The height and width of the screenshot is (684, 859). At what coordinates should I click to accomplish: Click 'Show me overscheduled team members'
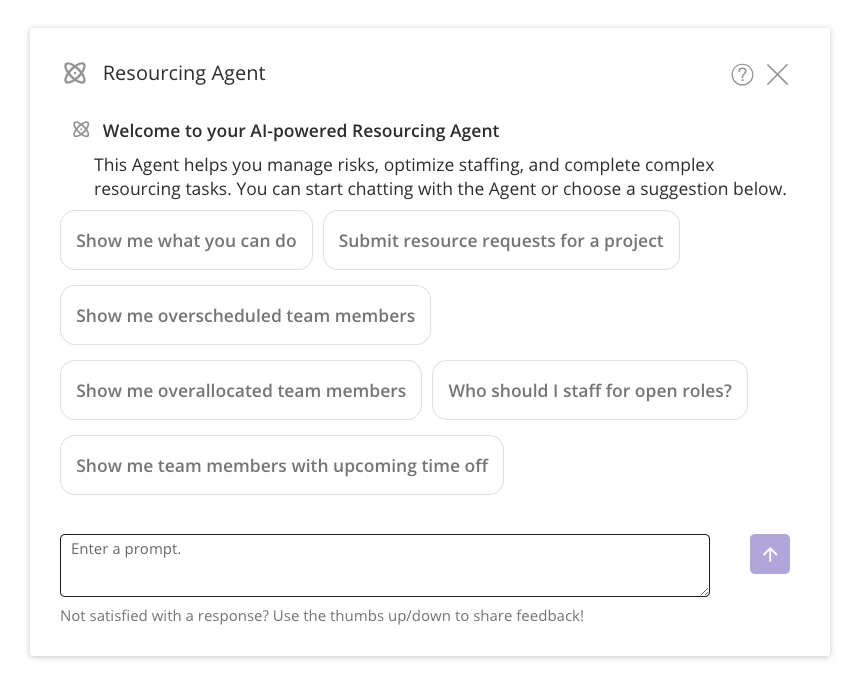coord(245,315)
